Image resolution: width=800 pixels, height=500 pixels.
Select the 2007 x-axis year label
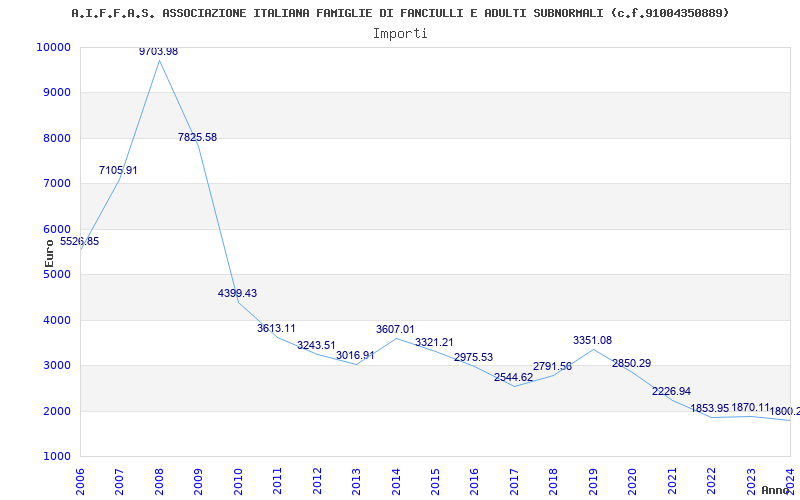coord(119,481)
